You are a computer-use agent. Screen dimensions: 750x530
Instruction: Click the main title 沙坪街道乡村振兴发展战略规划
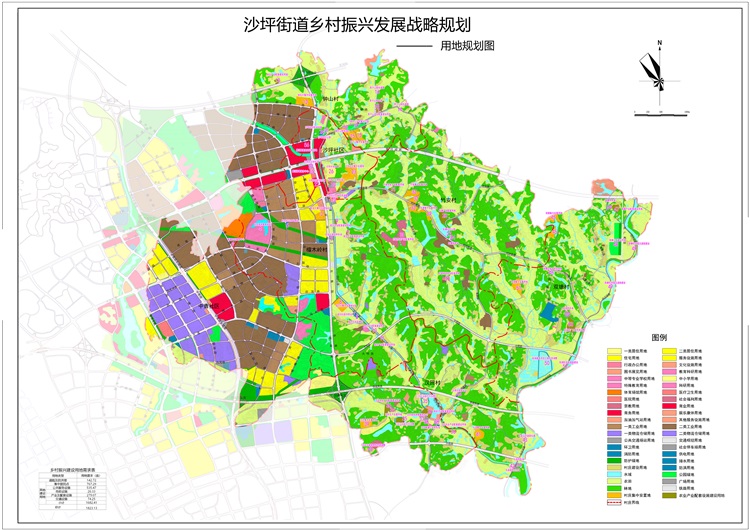point(357,25)
